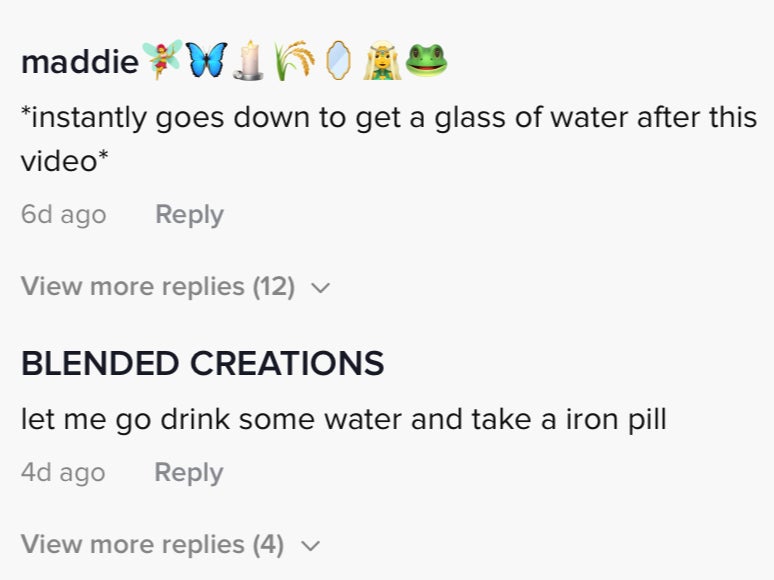Expand View more replies (12)
The height and width of the screenshot is (580, 774).
[176, 286]
